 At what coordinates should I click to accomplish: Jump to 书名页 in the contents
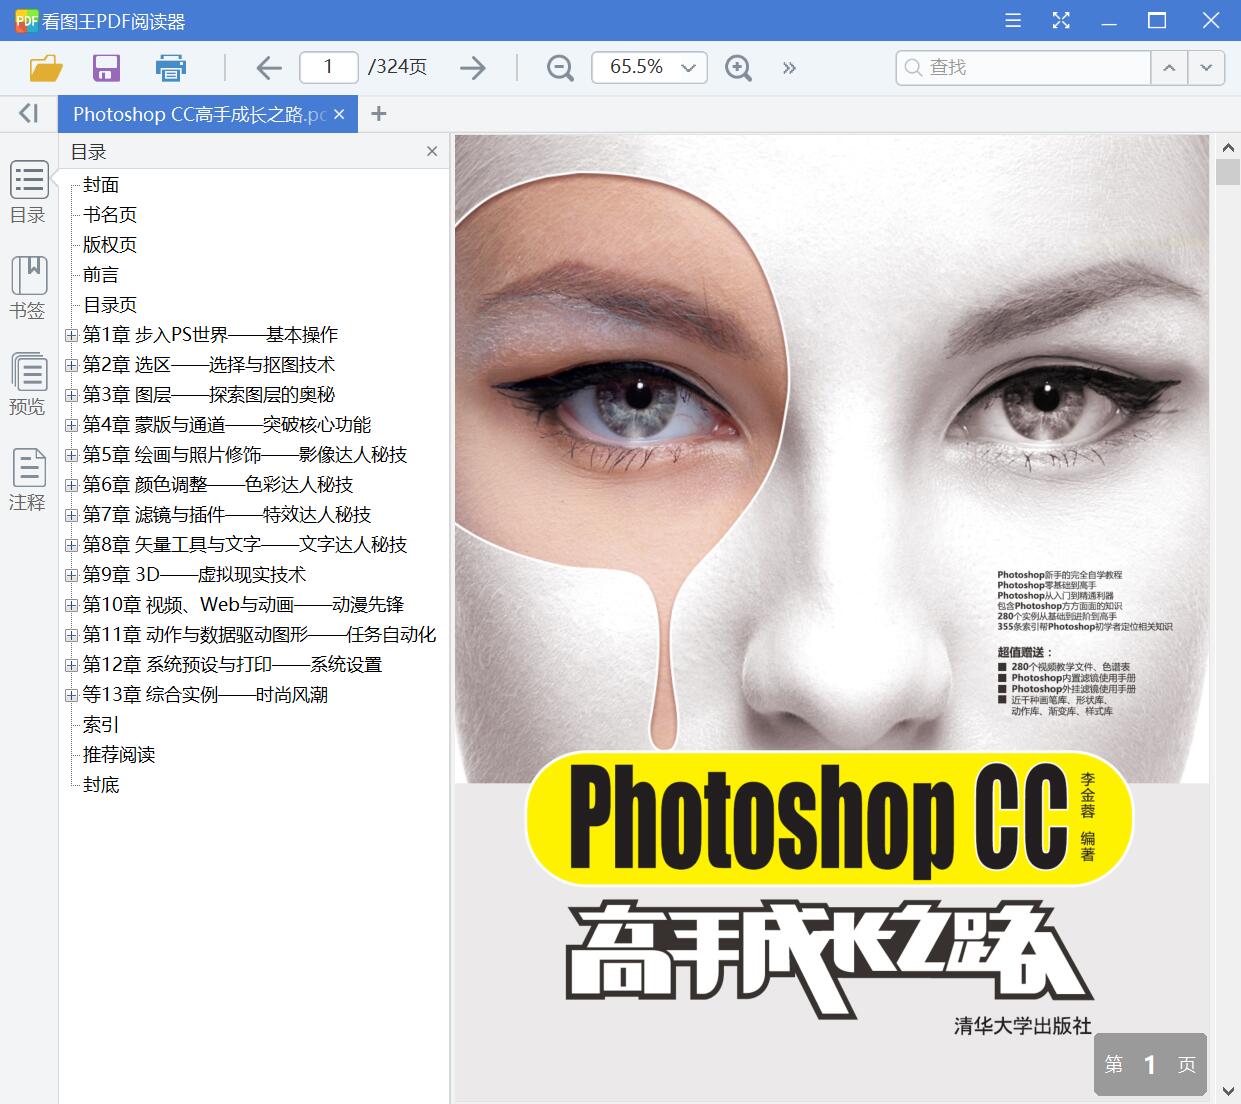pyautogui.click(x=110, y=215)
